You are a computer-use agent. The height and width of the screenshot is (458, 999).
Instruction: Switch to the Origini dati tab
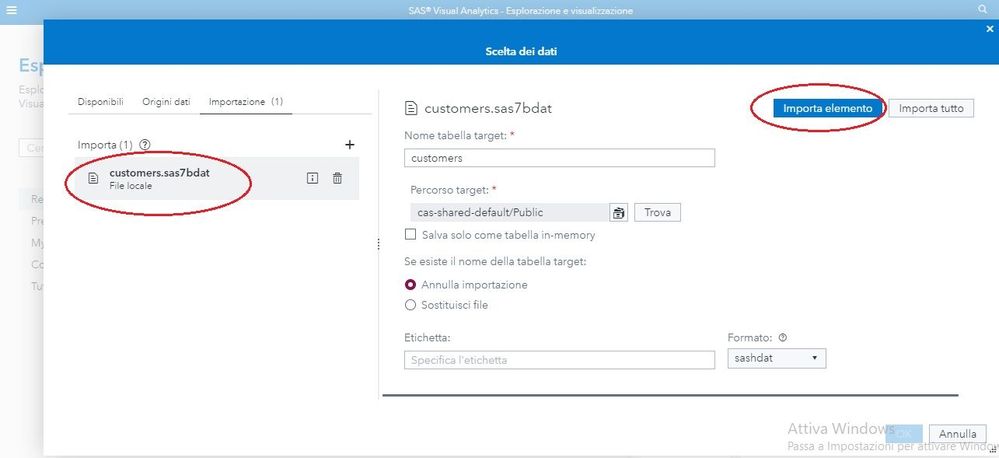point(166,102)
